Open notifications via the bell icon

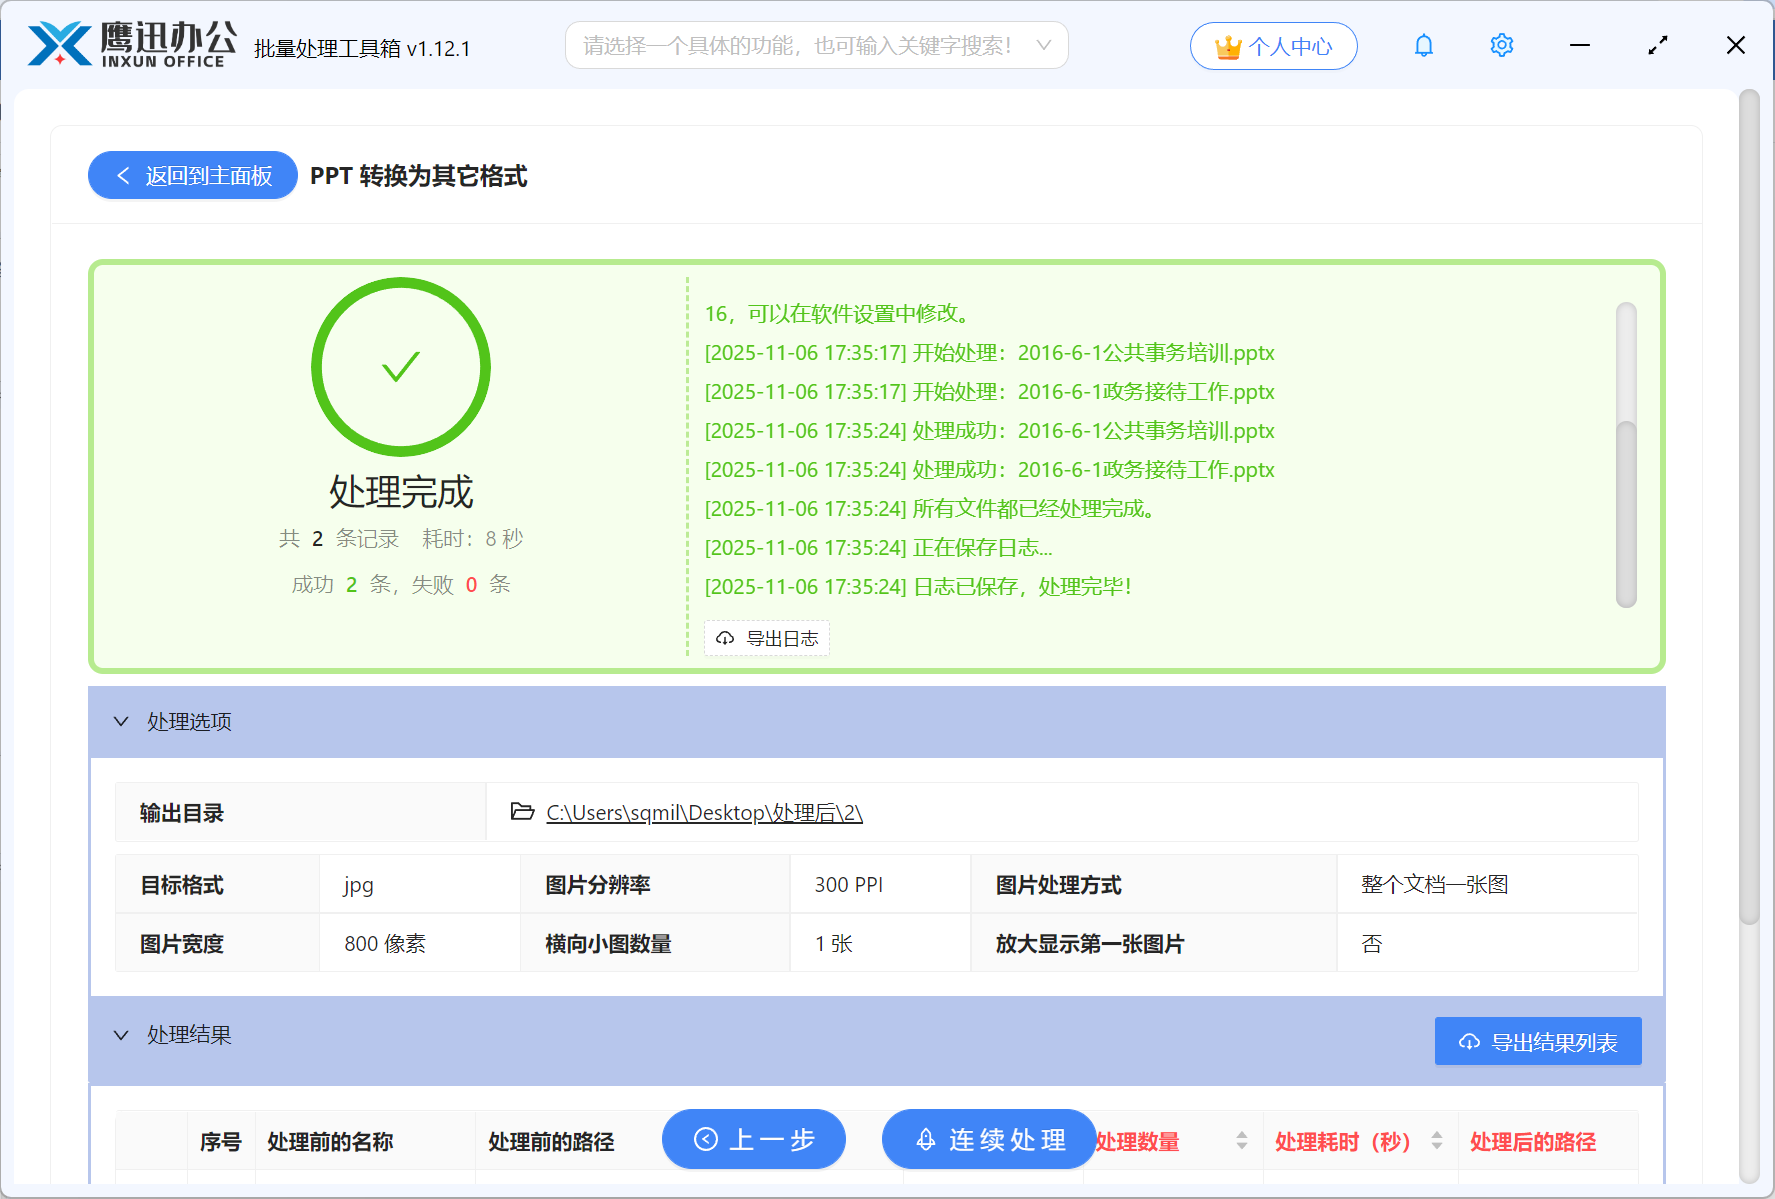1423,45
